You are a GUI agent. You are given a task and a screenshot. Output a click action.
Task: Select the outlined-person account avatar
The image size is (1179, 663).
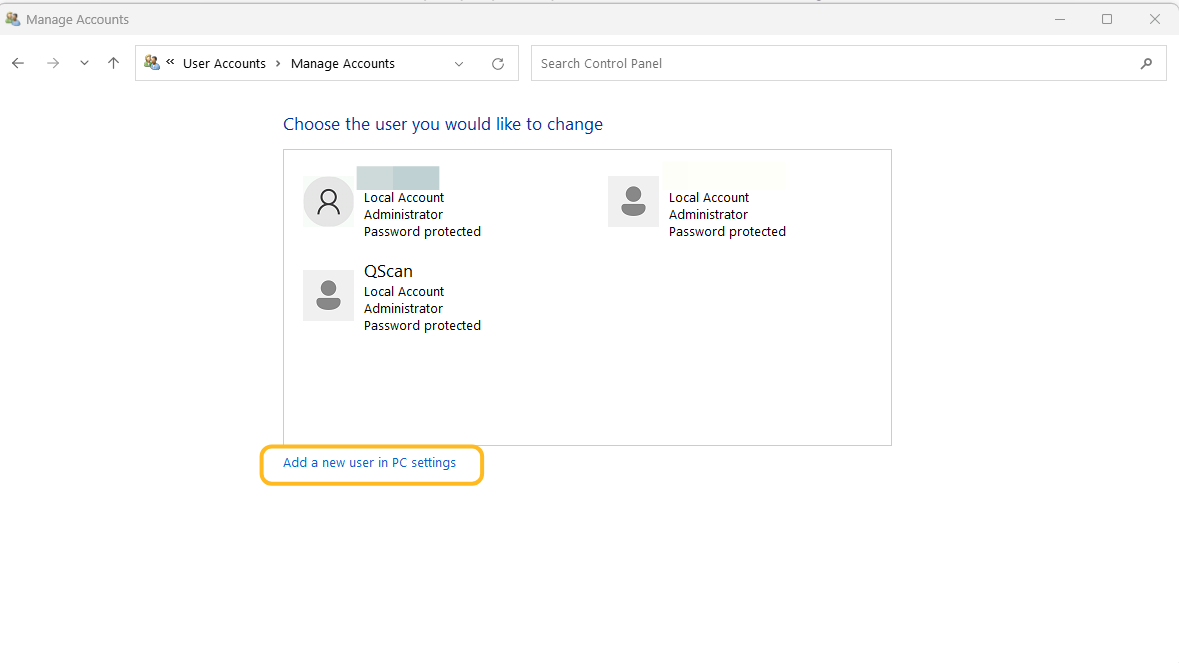point(329,201)
